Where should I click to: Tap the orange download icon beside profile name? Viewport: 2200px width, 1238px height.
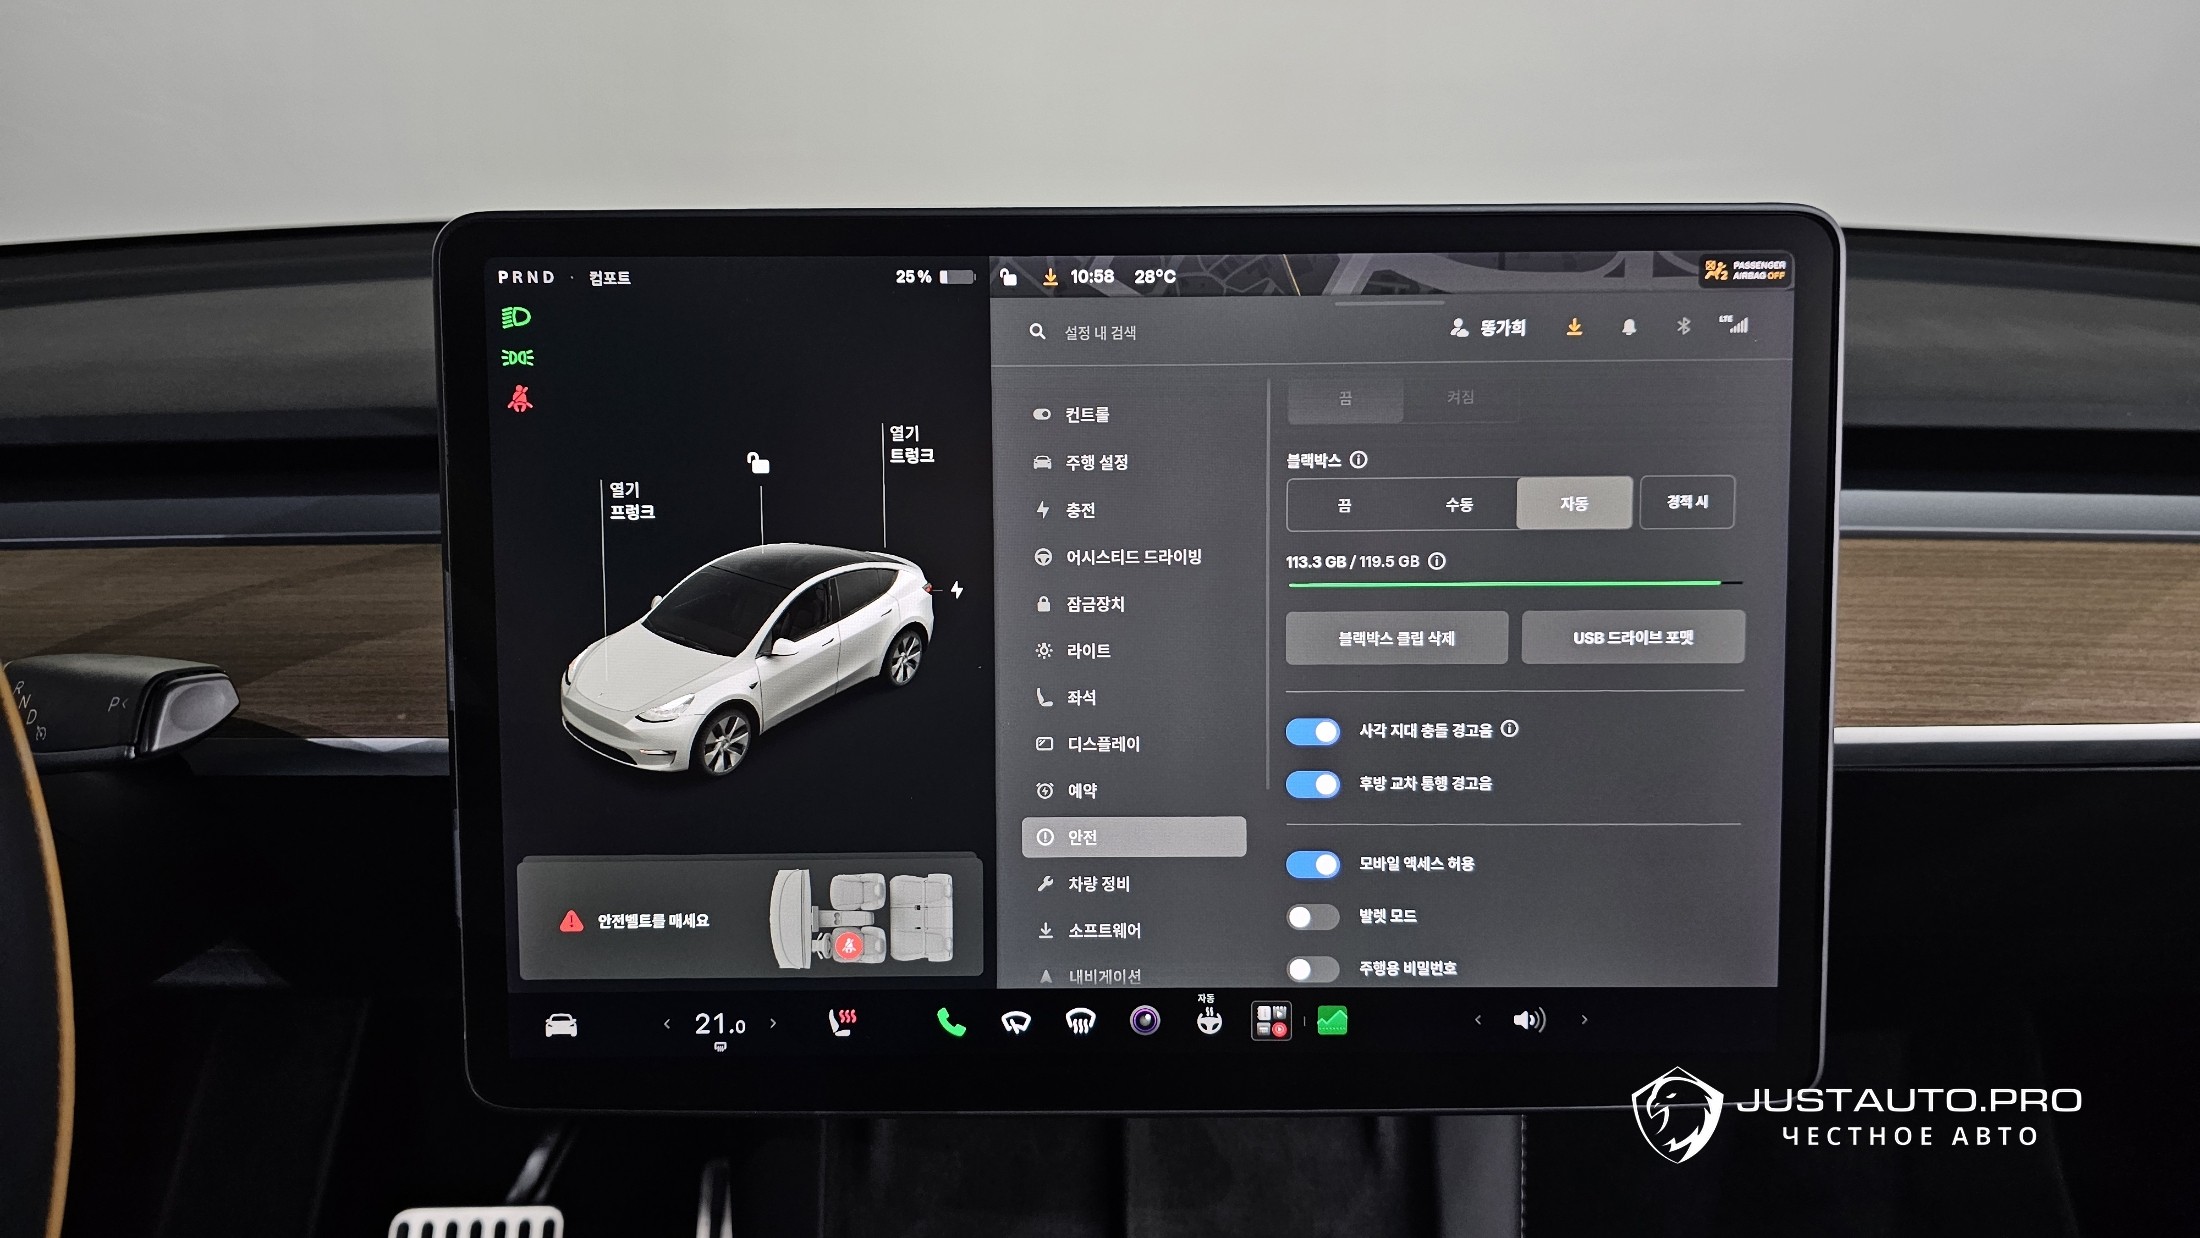click(x=1574, y=327)
